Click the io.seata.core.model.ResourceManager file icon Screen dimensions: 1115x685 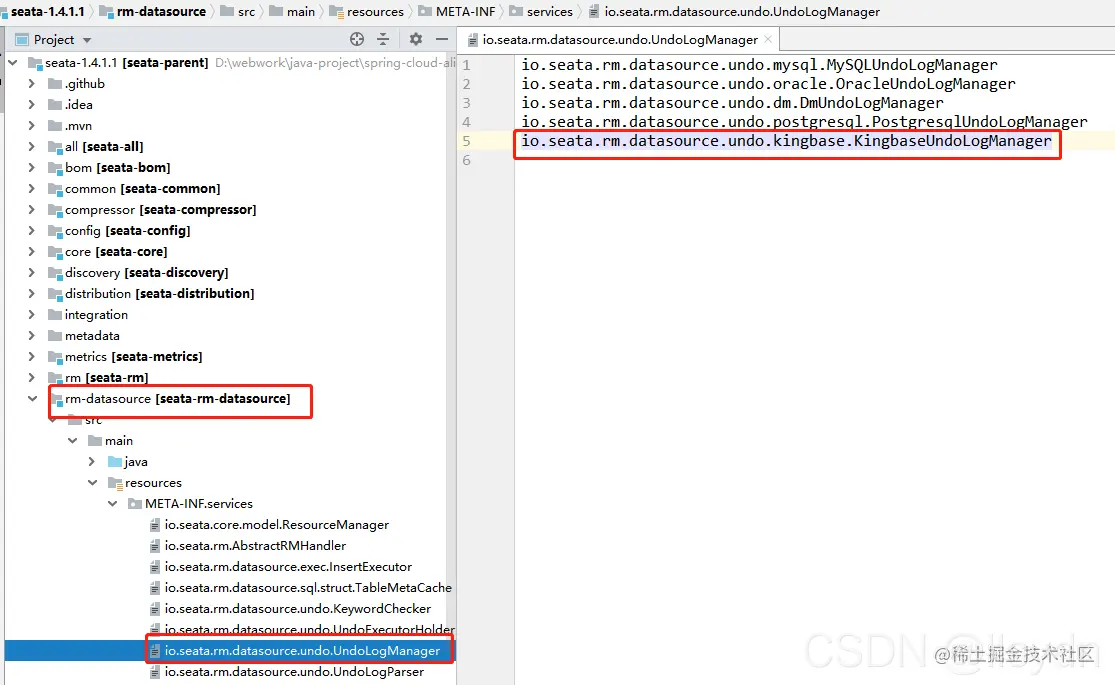point(155,525)
